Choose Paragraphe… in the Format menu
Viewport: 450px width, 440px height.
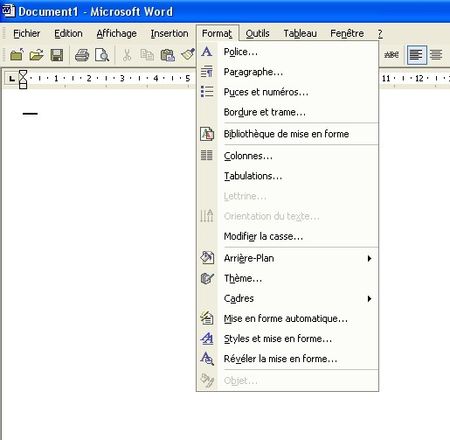pyautogui.click(x=288, y=72)
